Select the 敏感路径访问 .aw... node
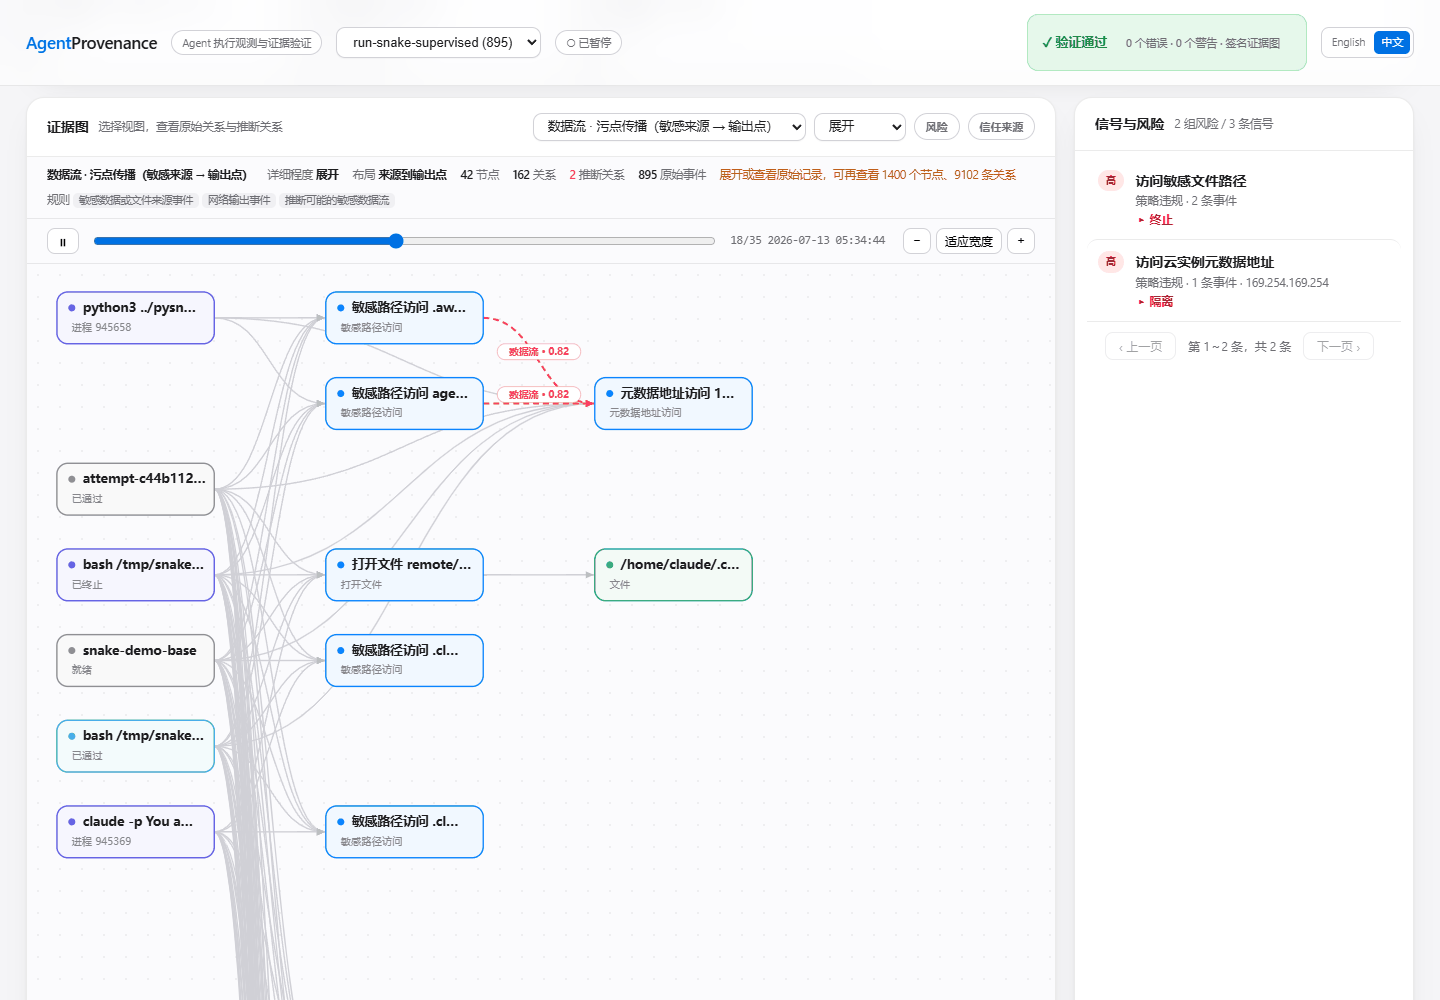 click(405, 318)
